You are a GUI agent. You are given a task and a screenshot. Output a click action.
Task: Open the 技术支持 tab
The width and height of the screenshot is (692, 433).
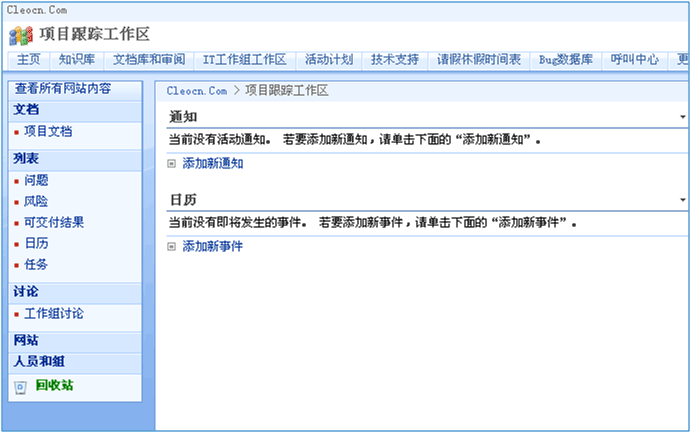tap(395, 60)
